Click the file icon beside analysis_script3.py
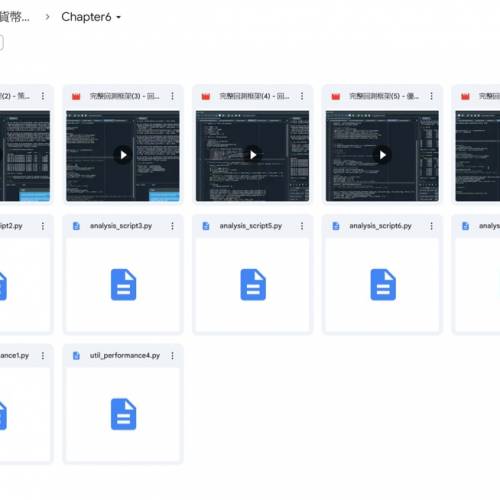 pyautogui.click(x=76, y=226)
